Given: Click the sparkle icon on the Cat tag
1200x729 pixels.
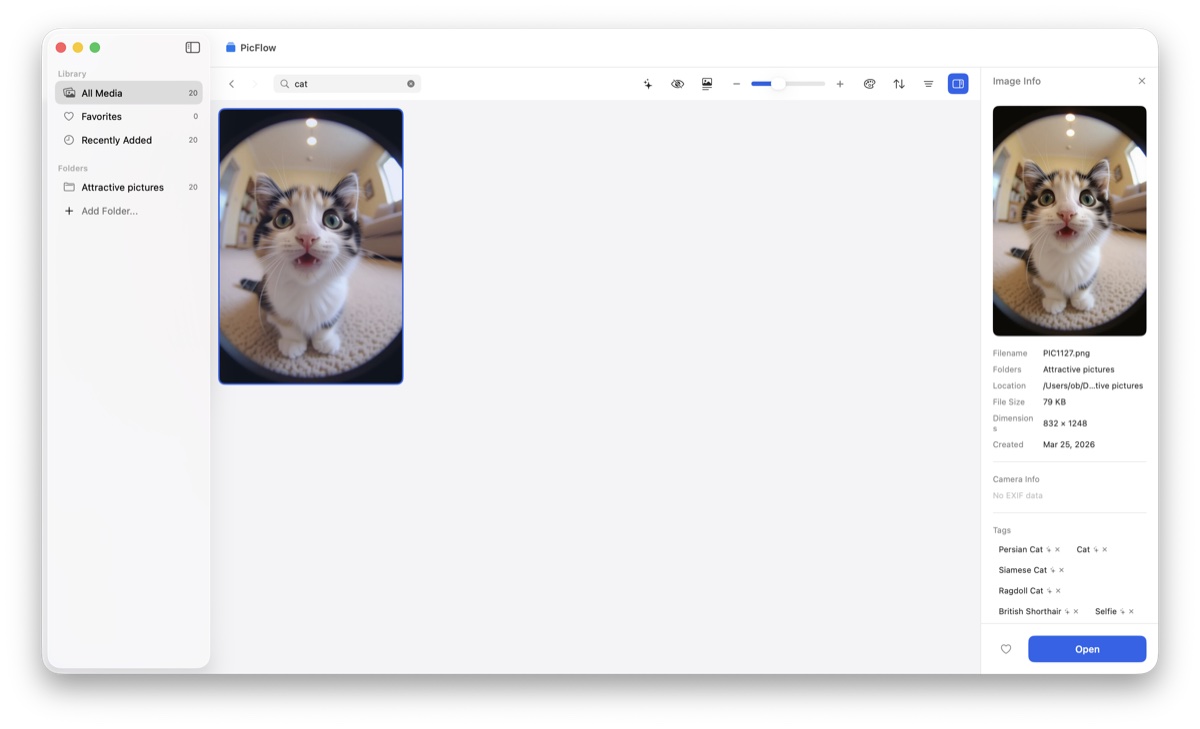Looking at the screenshot, I should [x=1096, y=549].
